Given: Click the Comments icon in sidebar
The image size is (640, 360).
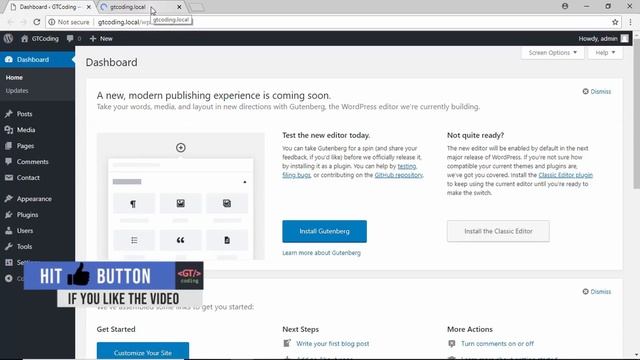Looking at the screenshot, I should point(9,162).
